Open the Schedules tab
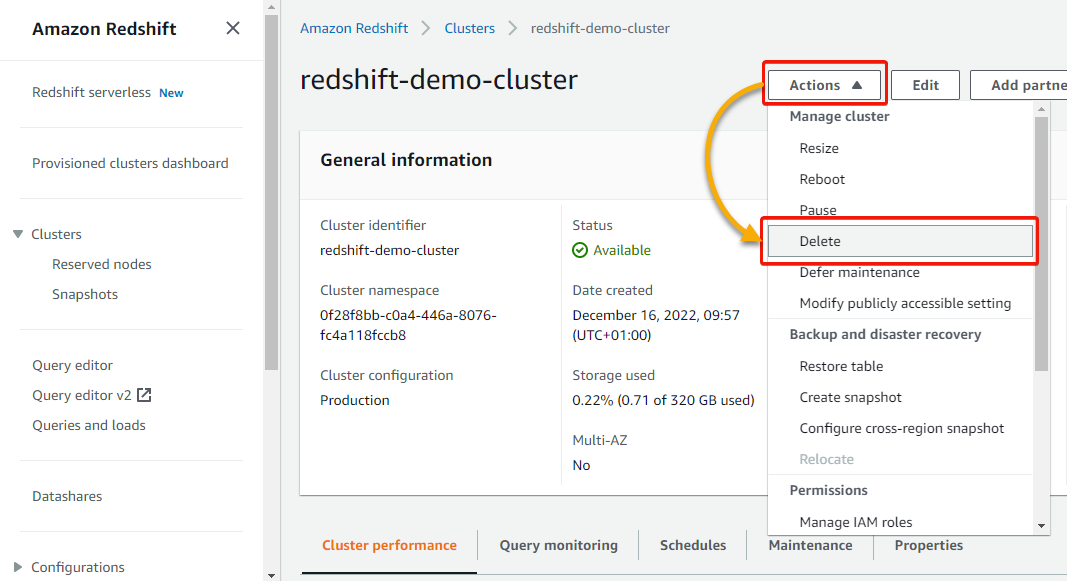The height and width of the screenshot is (581, 1067). tap(693, 545)
